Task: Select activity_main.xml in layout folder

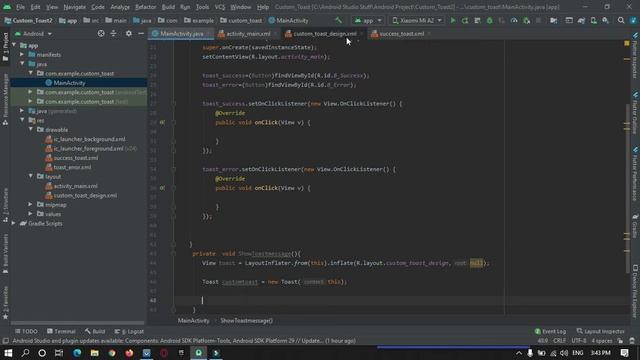Action: [x=76, y=186]
